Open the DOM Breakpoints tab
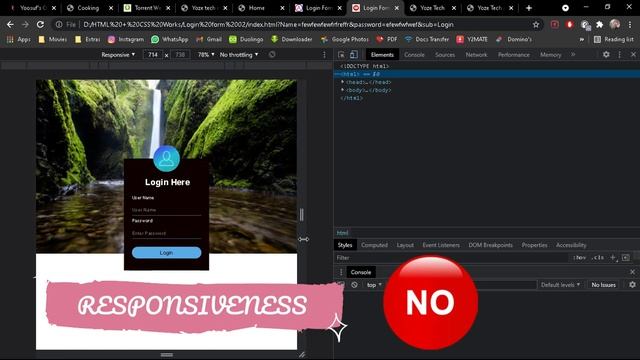Screen dimensions: 640x360 tap(490, 245)
